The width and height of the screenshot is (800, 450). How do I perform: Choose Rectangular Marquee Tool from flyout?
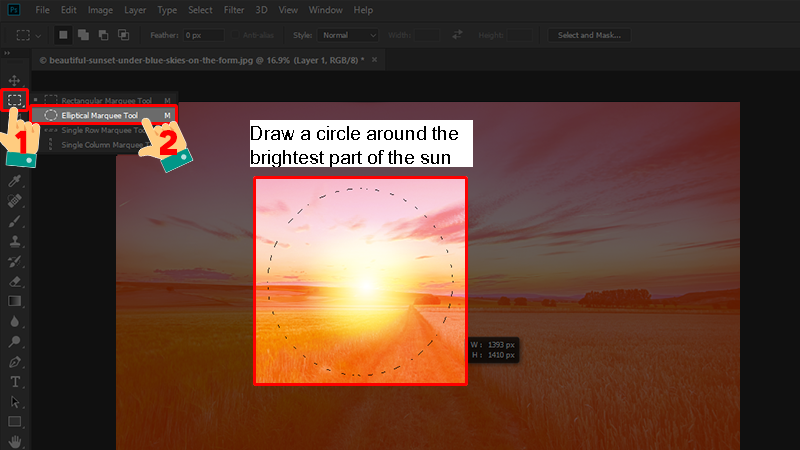104,101
